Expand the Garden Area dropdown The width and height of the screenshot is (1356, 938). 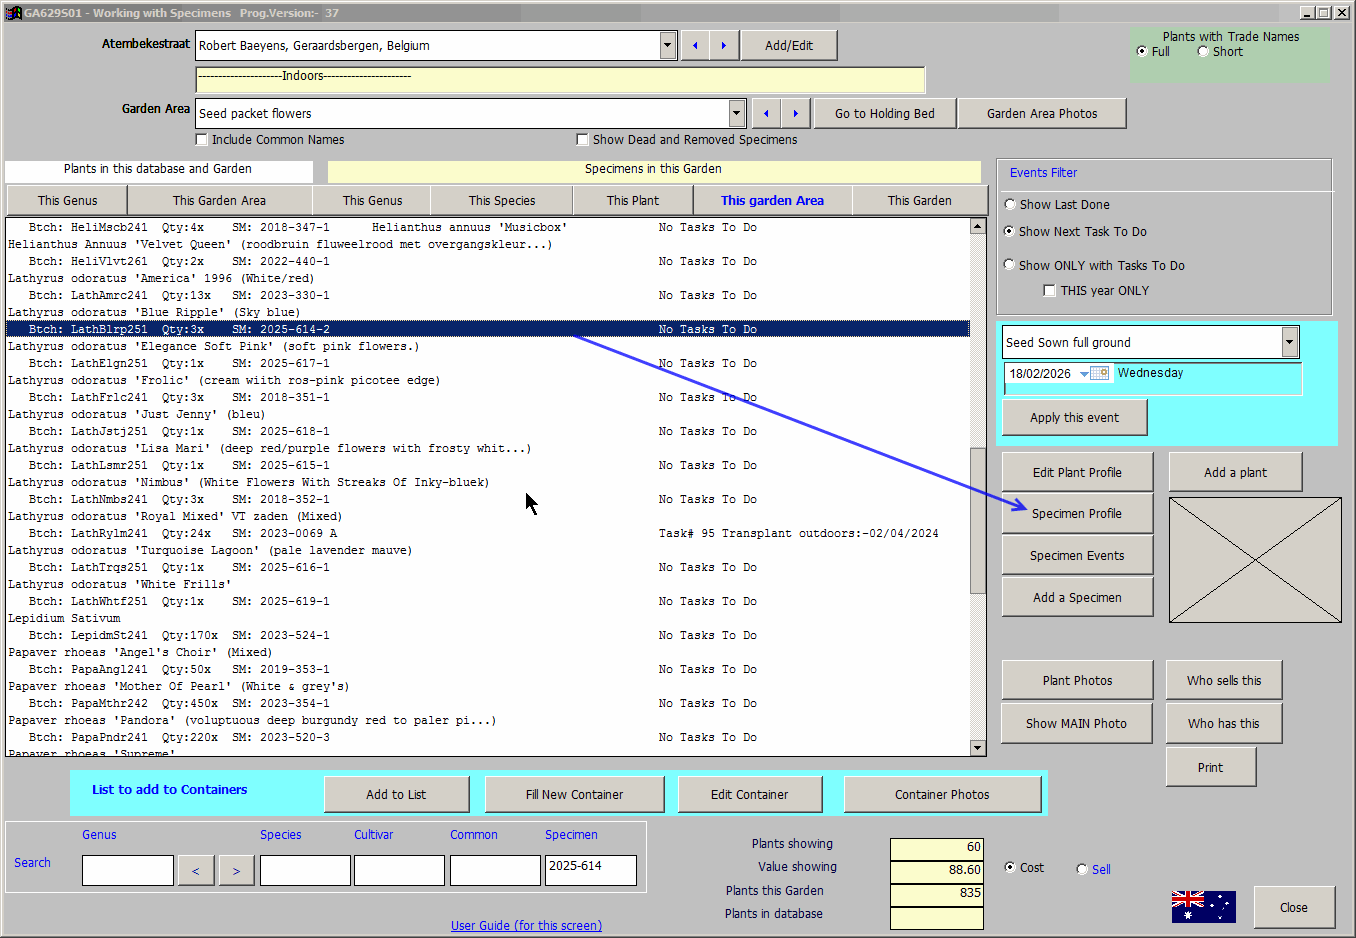737,114
